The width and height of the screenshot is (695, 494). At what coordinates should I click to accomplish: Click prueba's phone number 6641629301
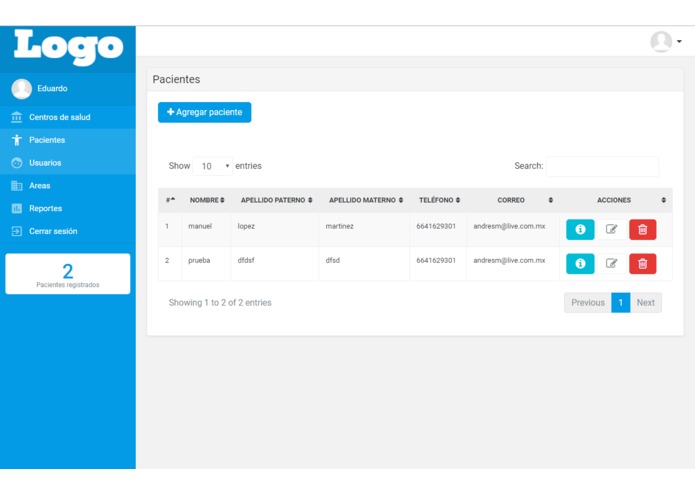(x=436, y=261)
